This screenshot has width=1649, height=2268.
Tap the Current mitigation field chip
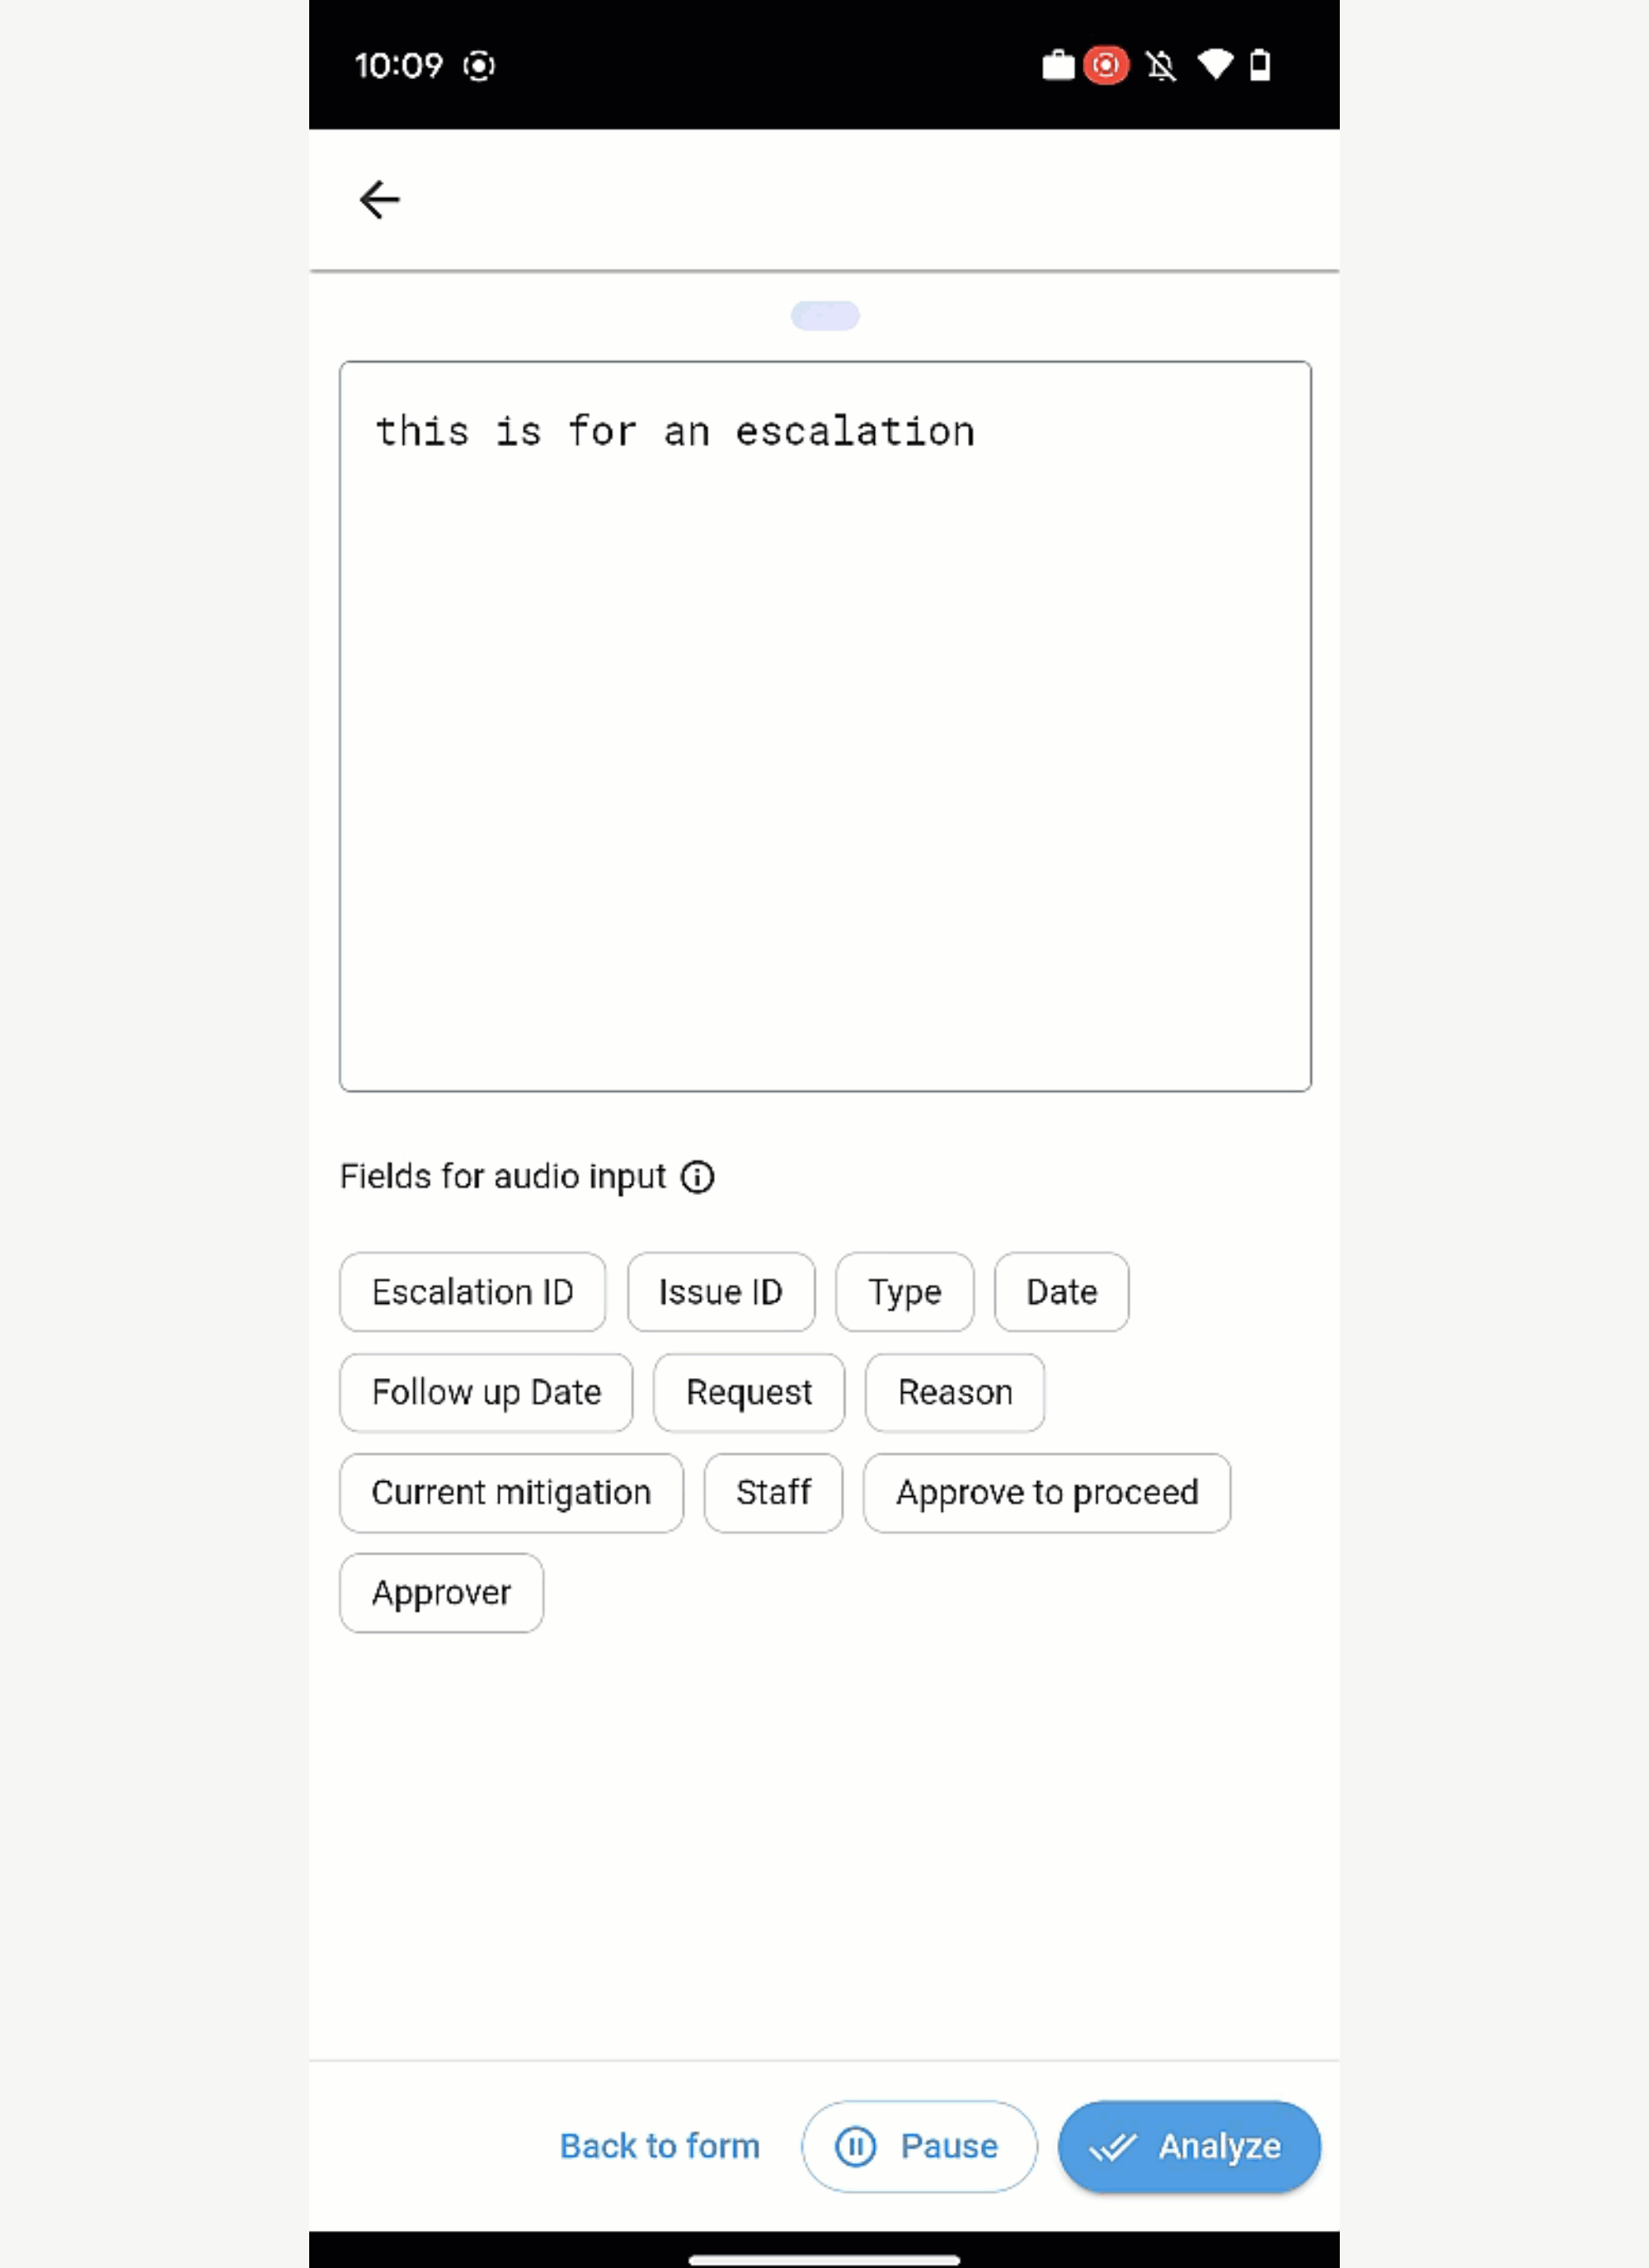[510, 1491]
